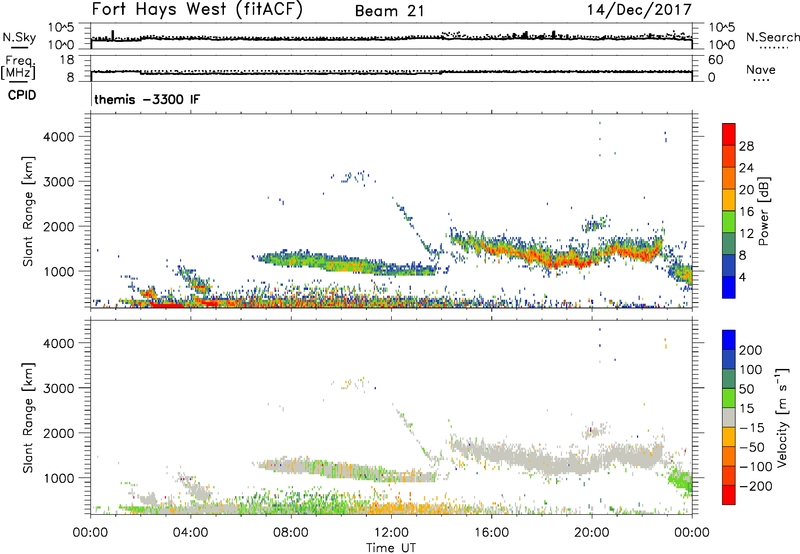
Task: Click "Slant Range [km]" label of velocity panel
Action: [28, 418]
